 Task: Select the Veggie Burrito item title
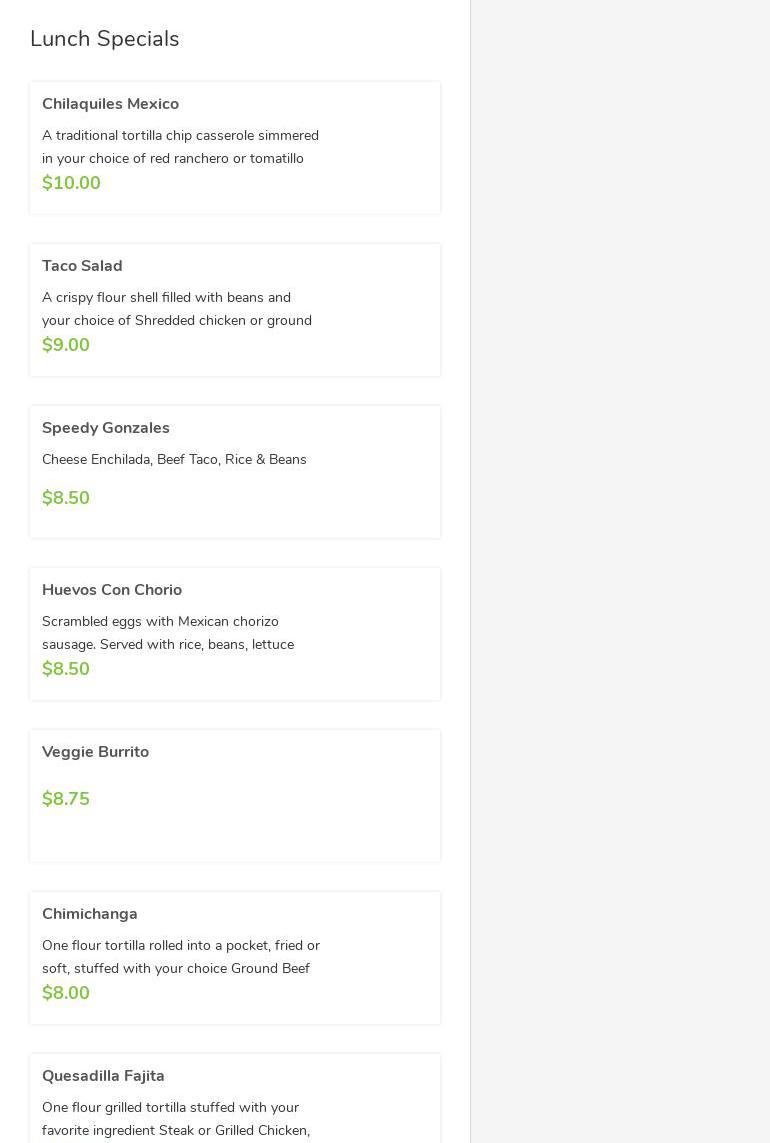(x=95, y=752)
